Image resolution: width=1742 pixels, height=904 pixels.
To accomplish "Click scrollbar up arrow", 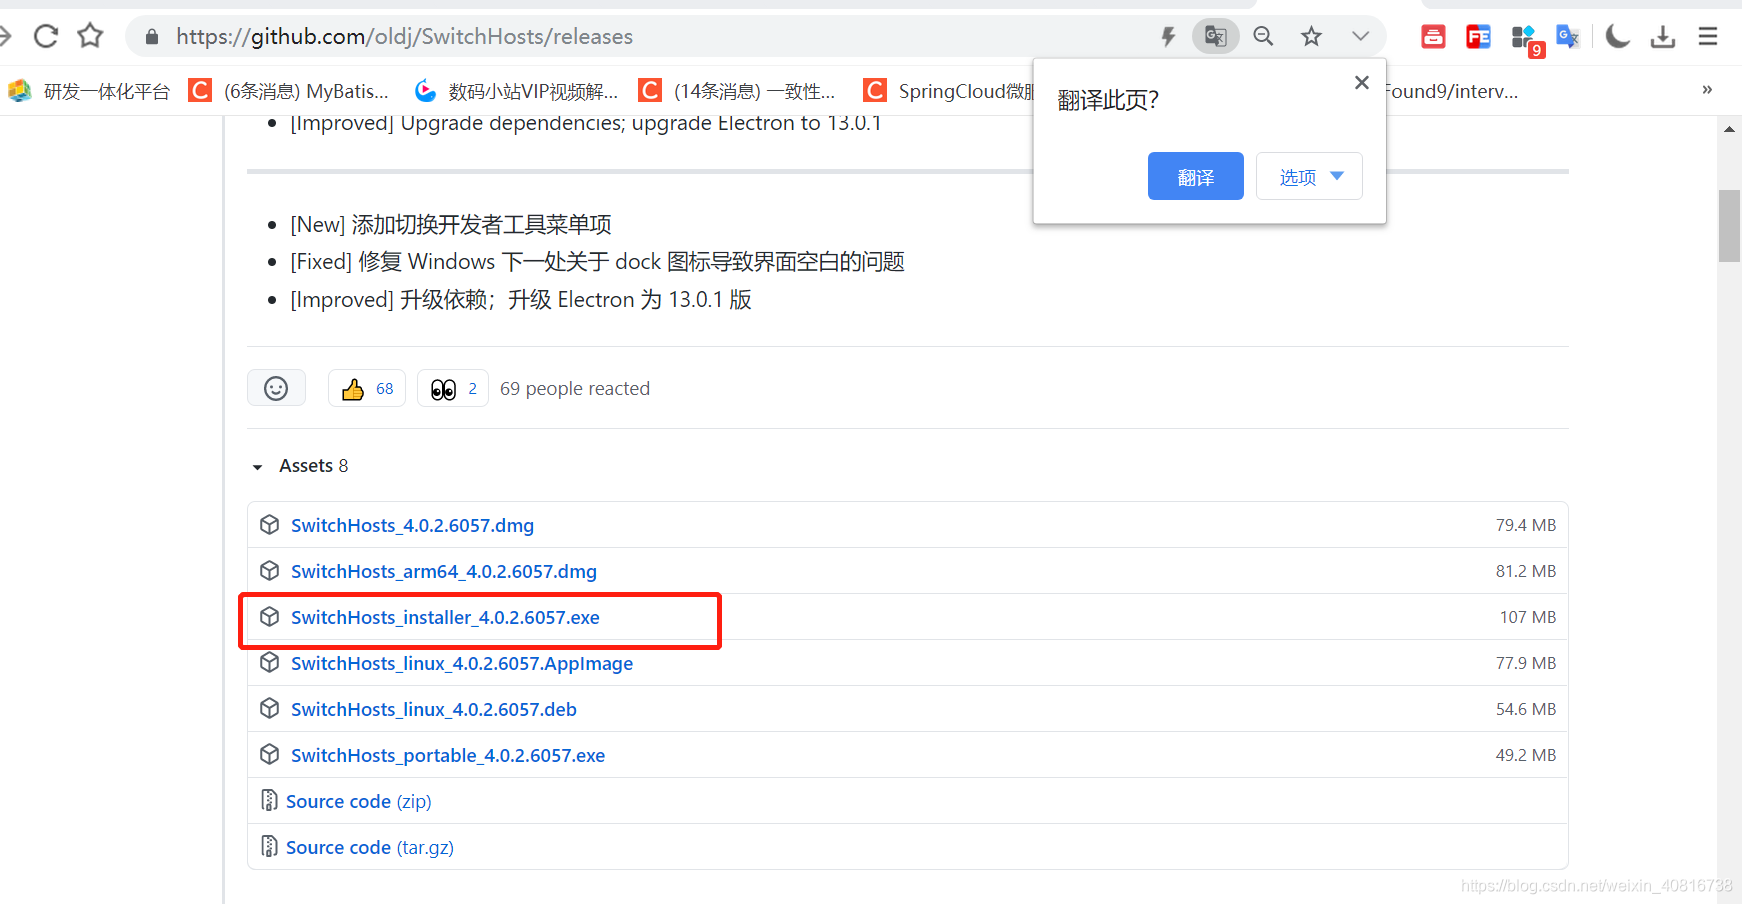I will (1729, 129).
